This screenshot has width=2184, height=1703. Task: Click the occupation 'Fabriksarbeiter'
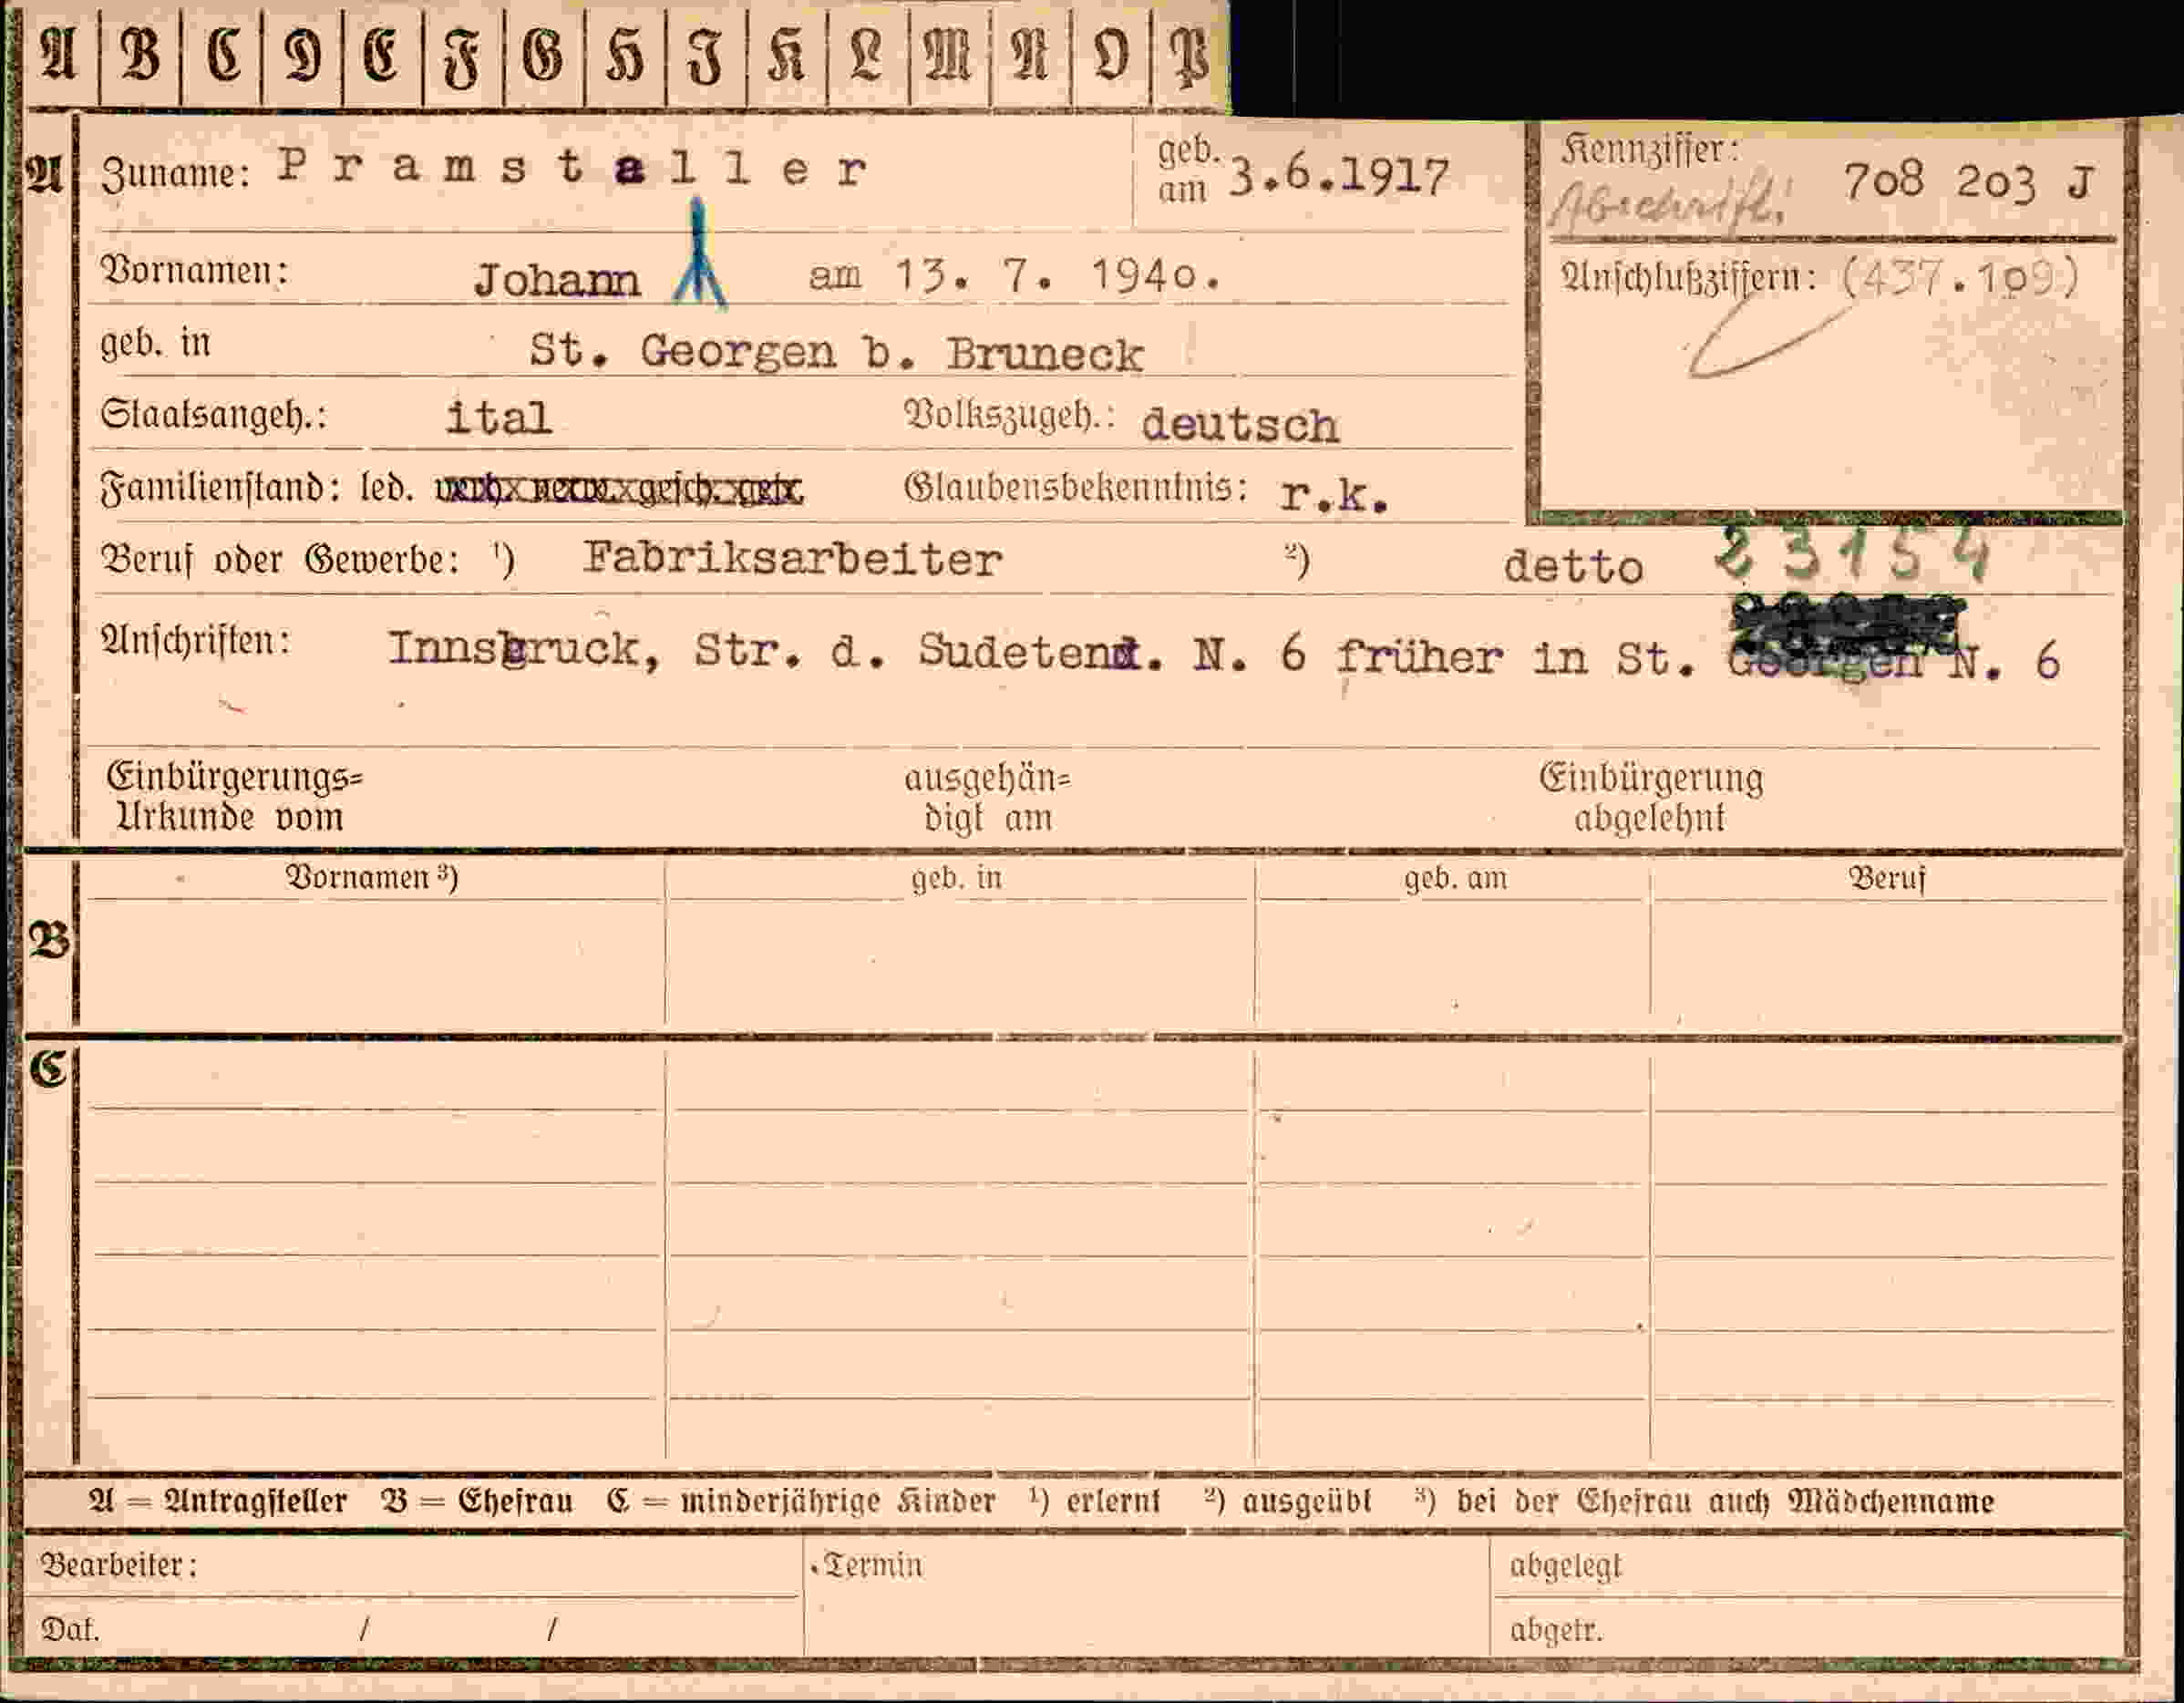coord(792,558)
